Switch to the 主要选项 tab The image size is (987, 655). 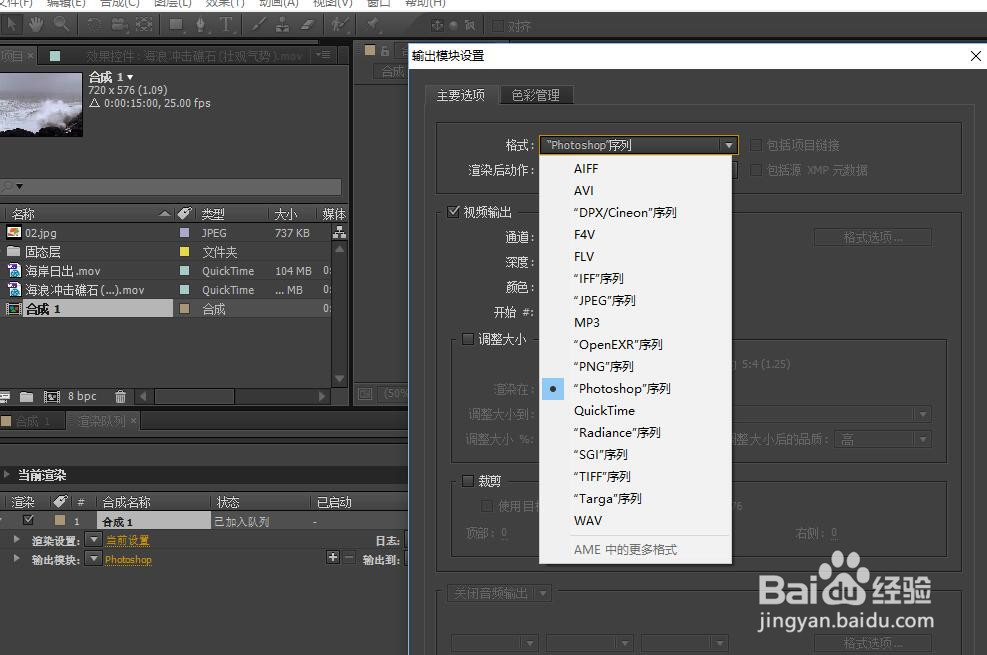[461, 95]
